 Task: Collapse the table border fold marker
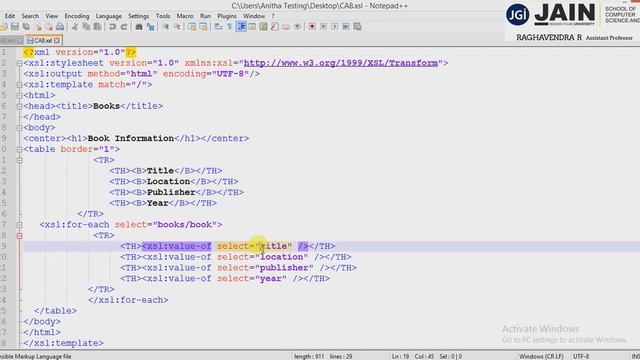19,149
